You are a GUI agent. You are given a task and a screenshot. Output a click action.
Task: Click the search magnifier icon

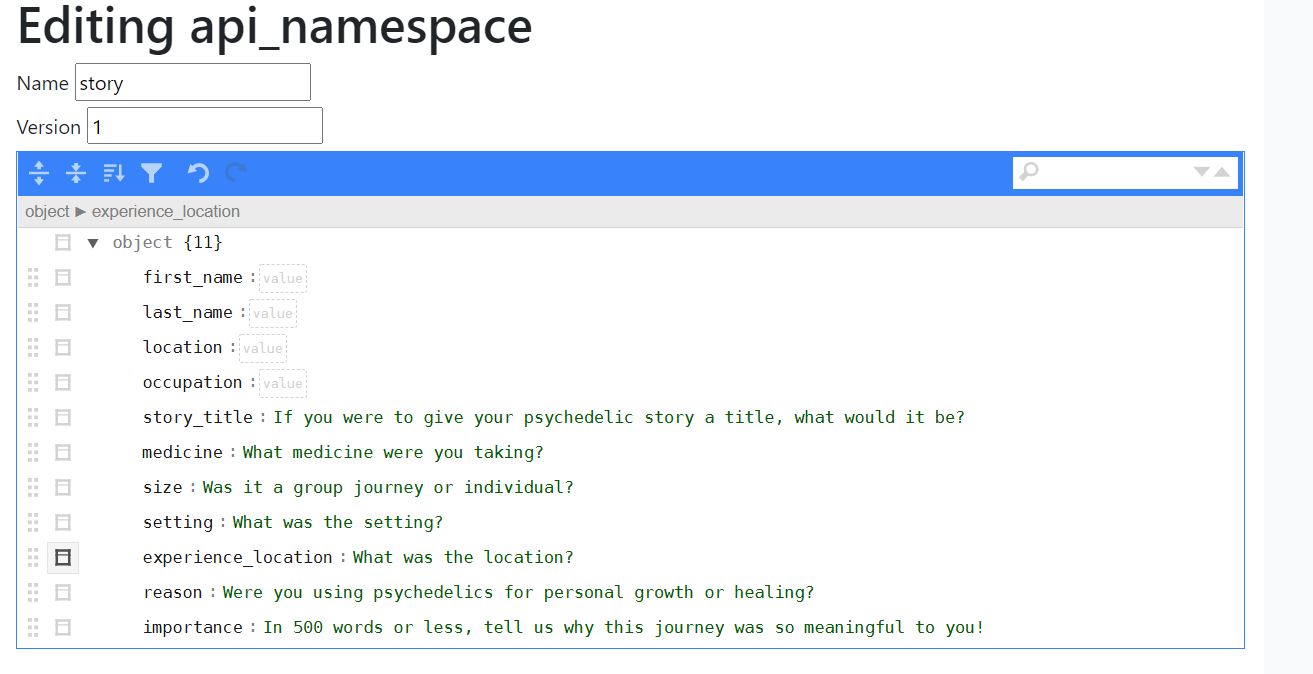pyautogui.click(x=1029, y=172)
